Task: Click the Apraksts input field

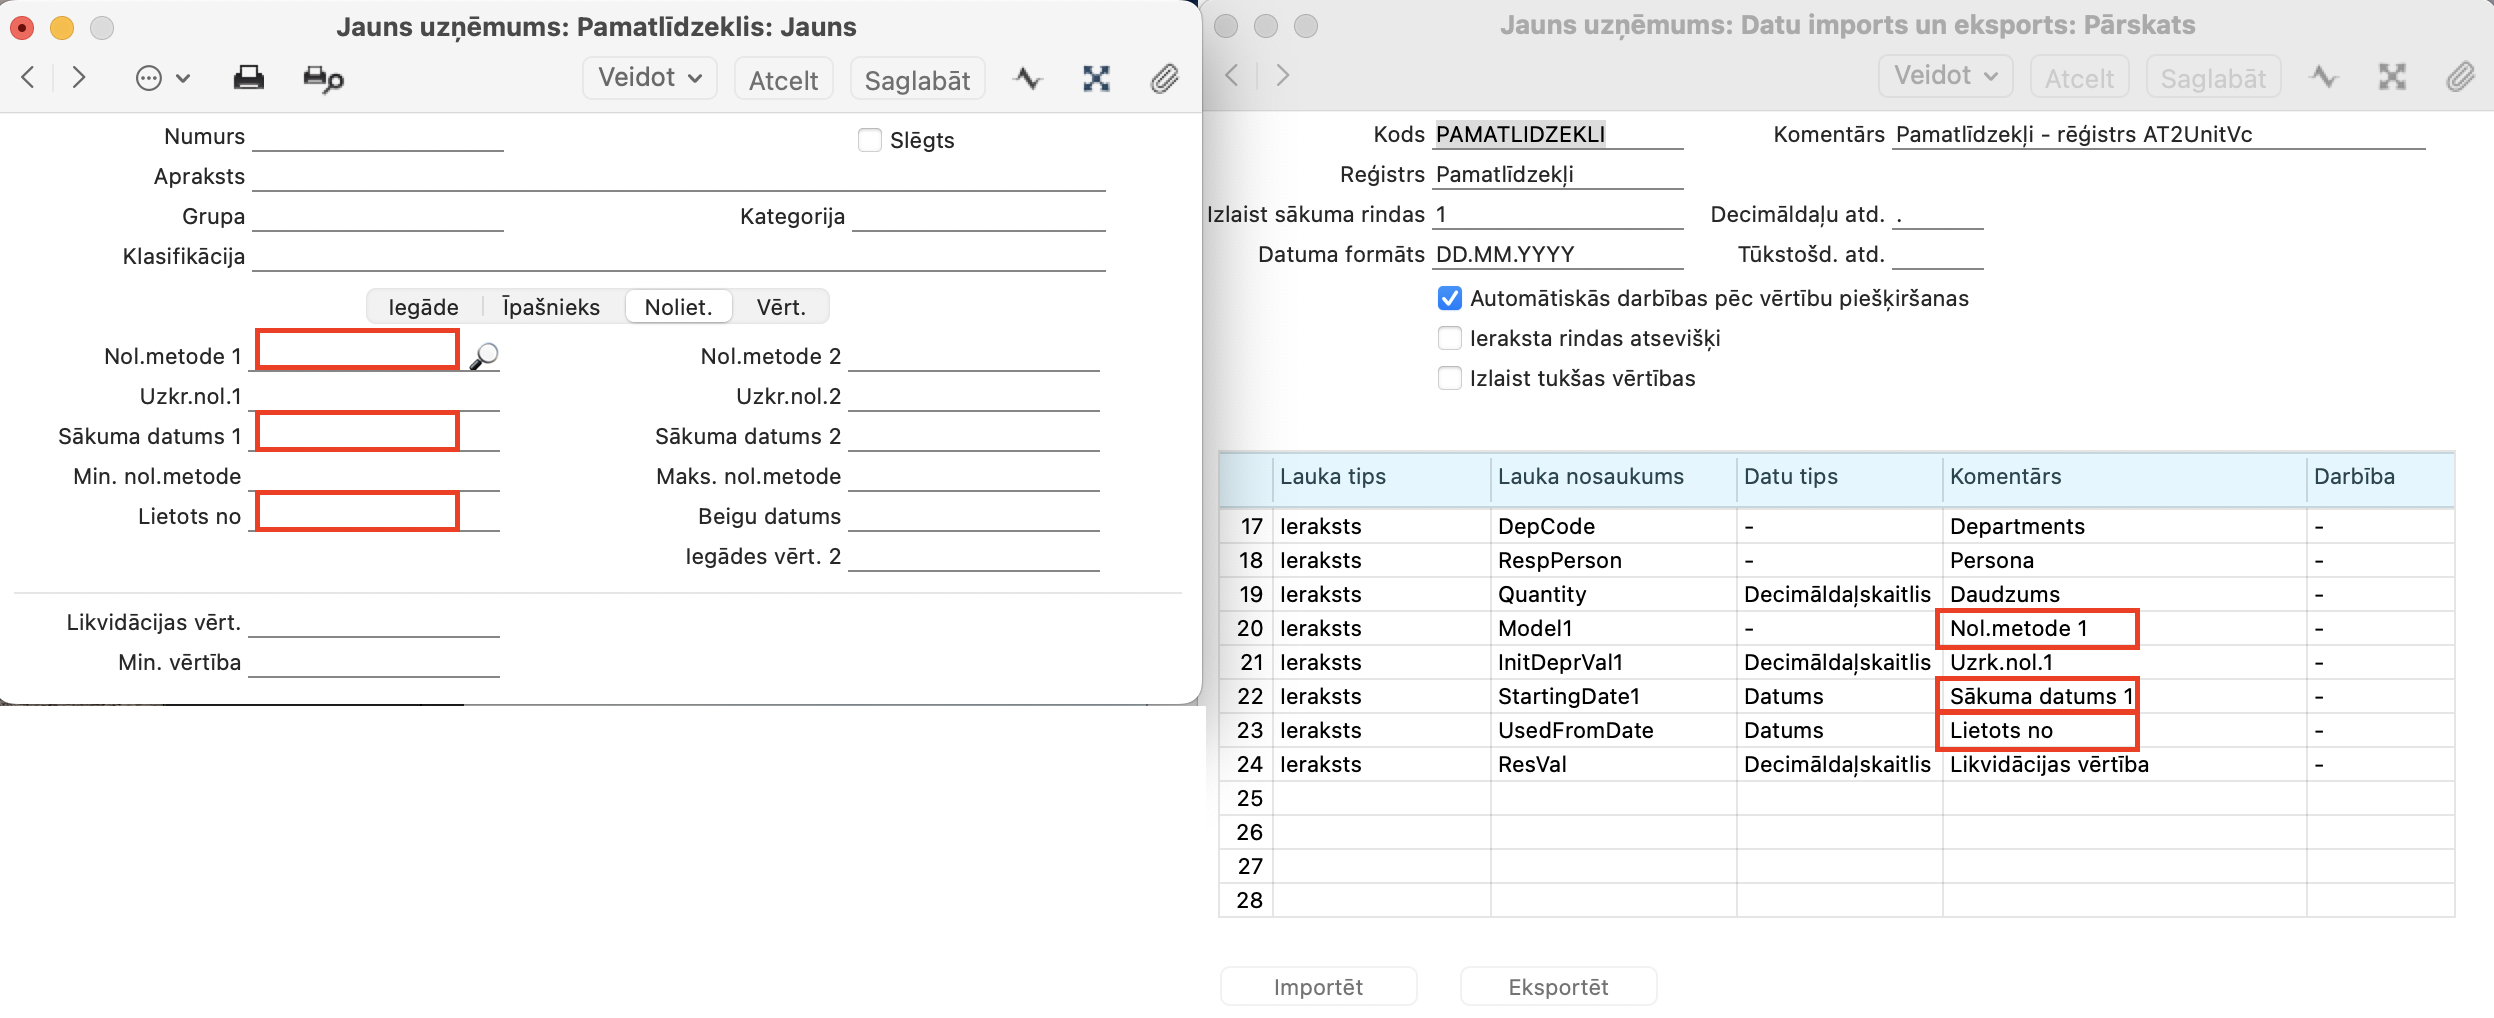Action: point(678,177)
